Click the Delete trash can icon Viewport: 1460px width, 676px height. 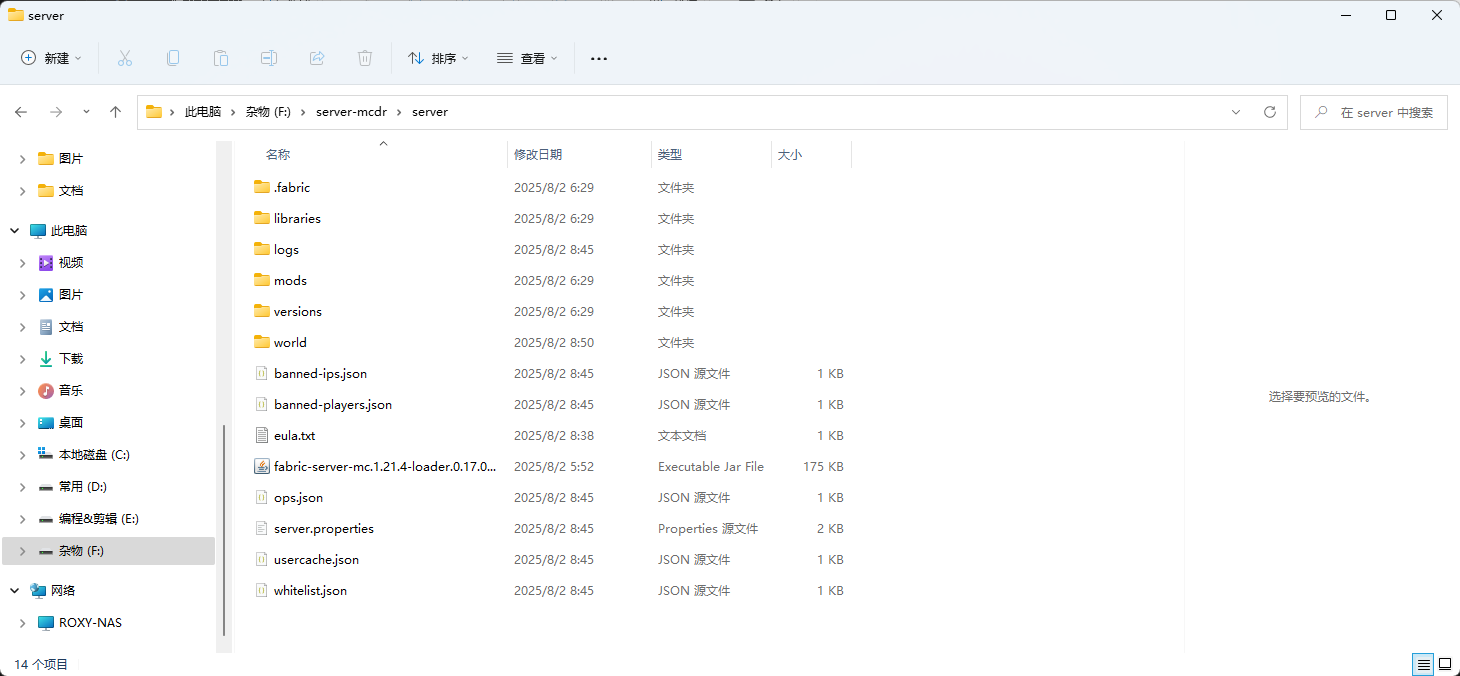pyautogui.click(x=365, y=59)
